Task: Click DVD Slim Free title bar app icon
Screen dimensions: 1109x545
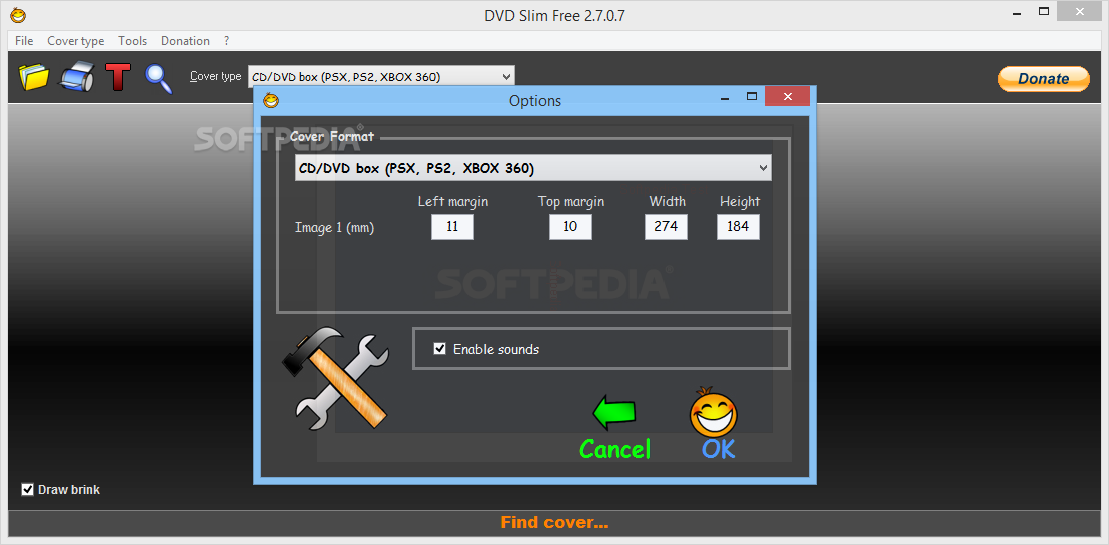Action: 18,14
